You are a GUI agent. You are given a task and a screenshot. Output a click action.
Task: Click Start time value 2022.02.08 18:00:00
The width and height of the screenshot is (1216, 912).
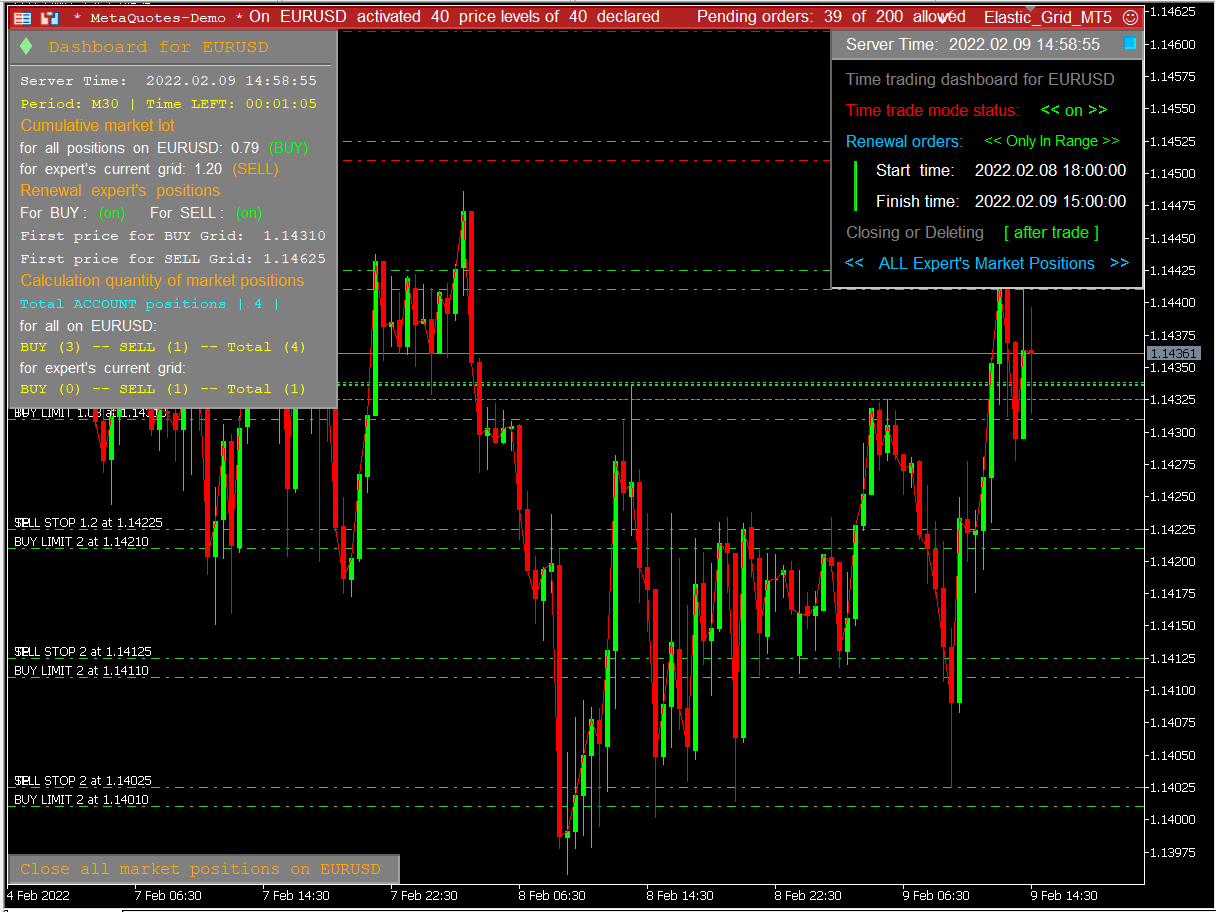click(x=1050, y=171)
